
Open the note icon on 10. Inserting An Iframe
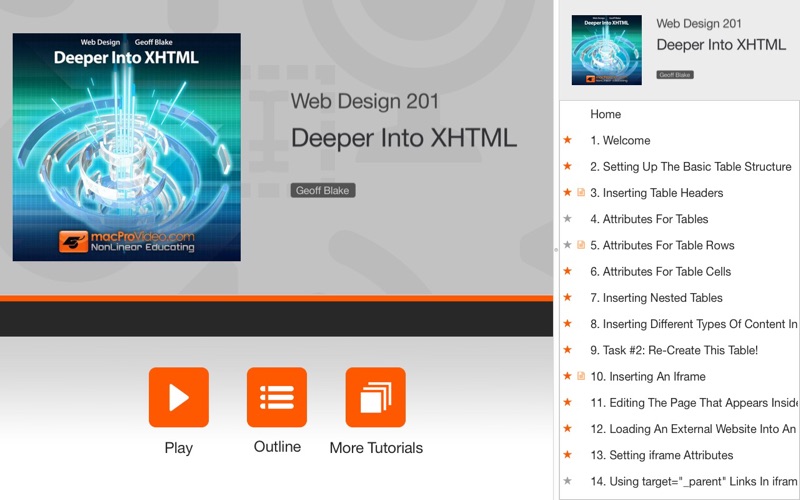pyautogui.click(x=581, y=376)
